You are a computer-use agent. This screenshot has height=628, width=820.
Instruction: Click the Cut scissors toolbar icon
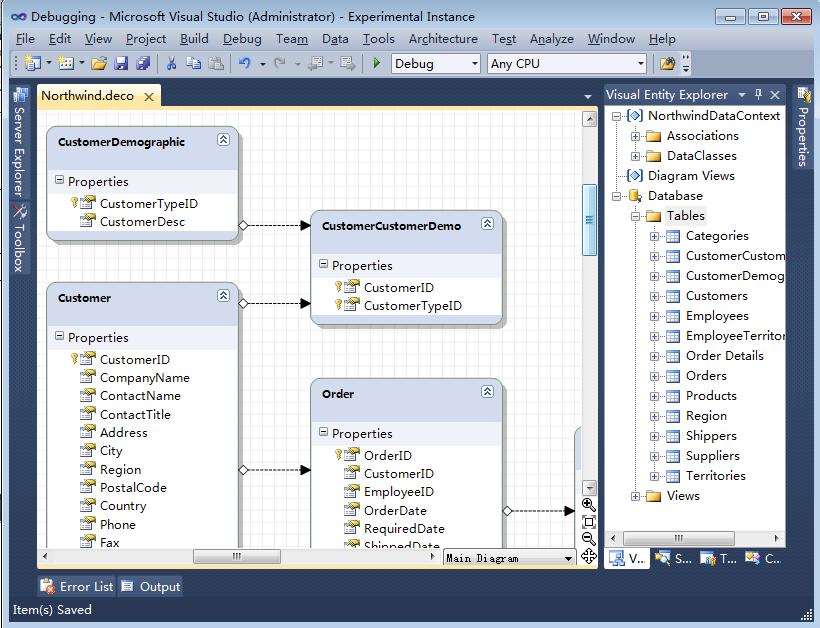click(x=171, y=63)
